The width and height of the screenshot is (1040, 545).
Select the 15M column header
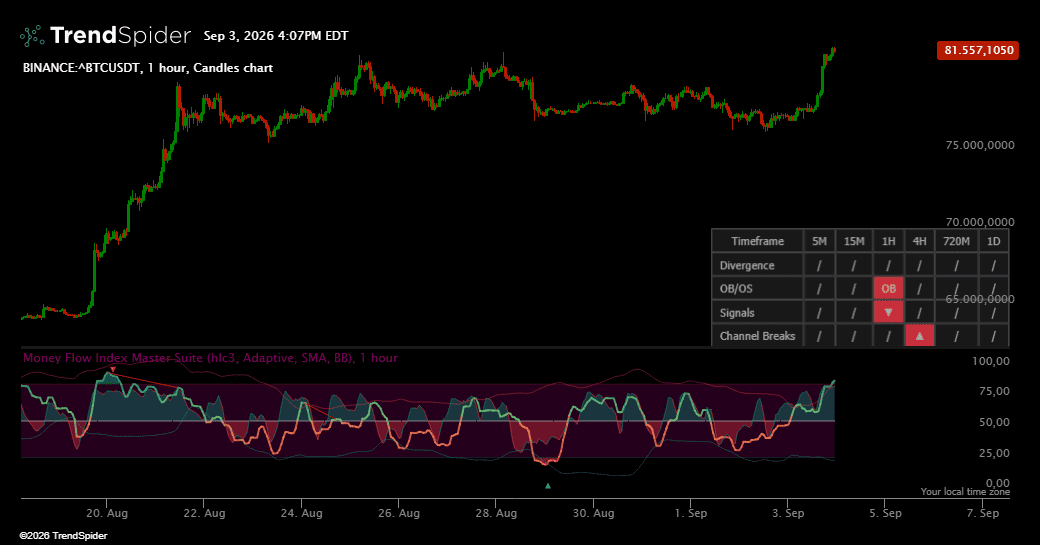pos(854,241)
